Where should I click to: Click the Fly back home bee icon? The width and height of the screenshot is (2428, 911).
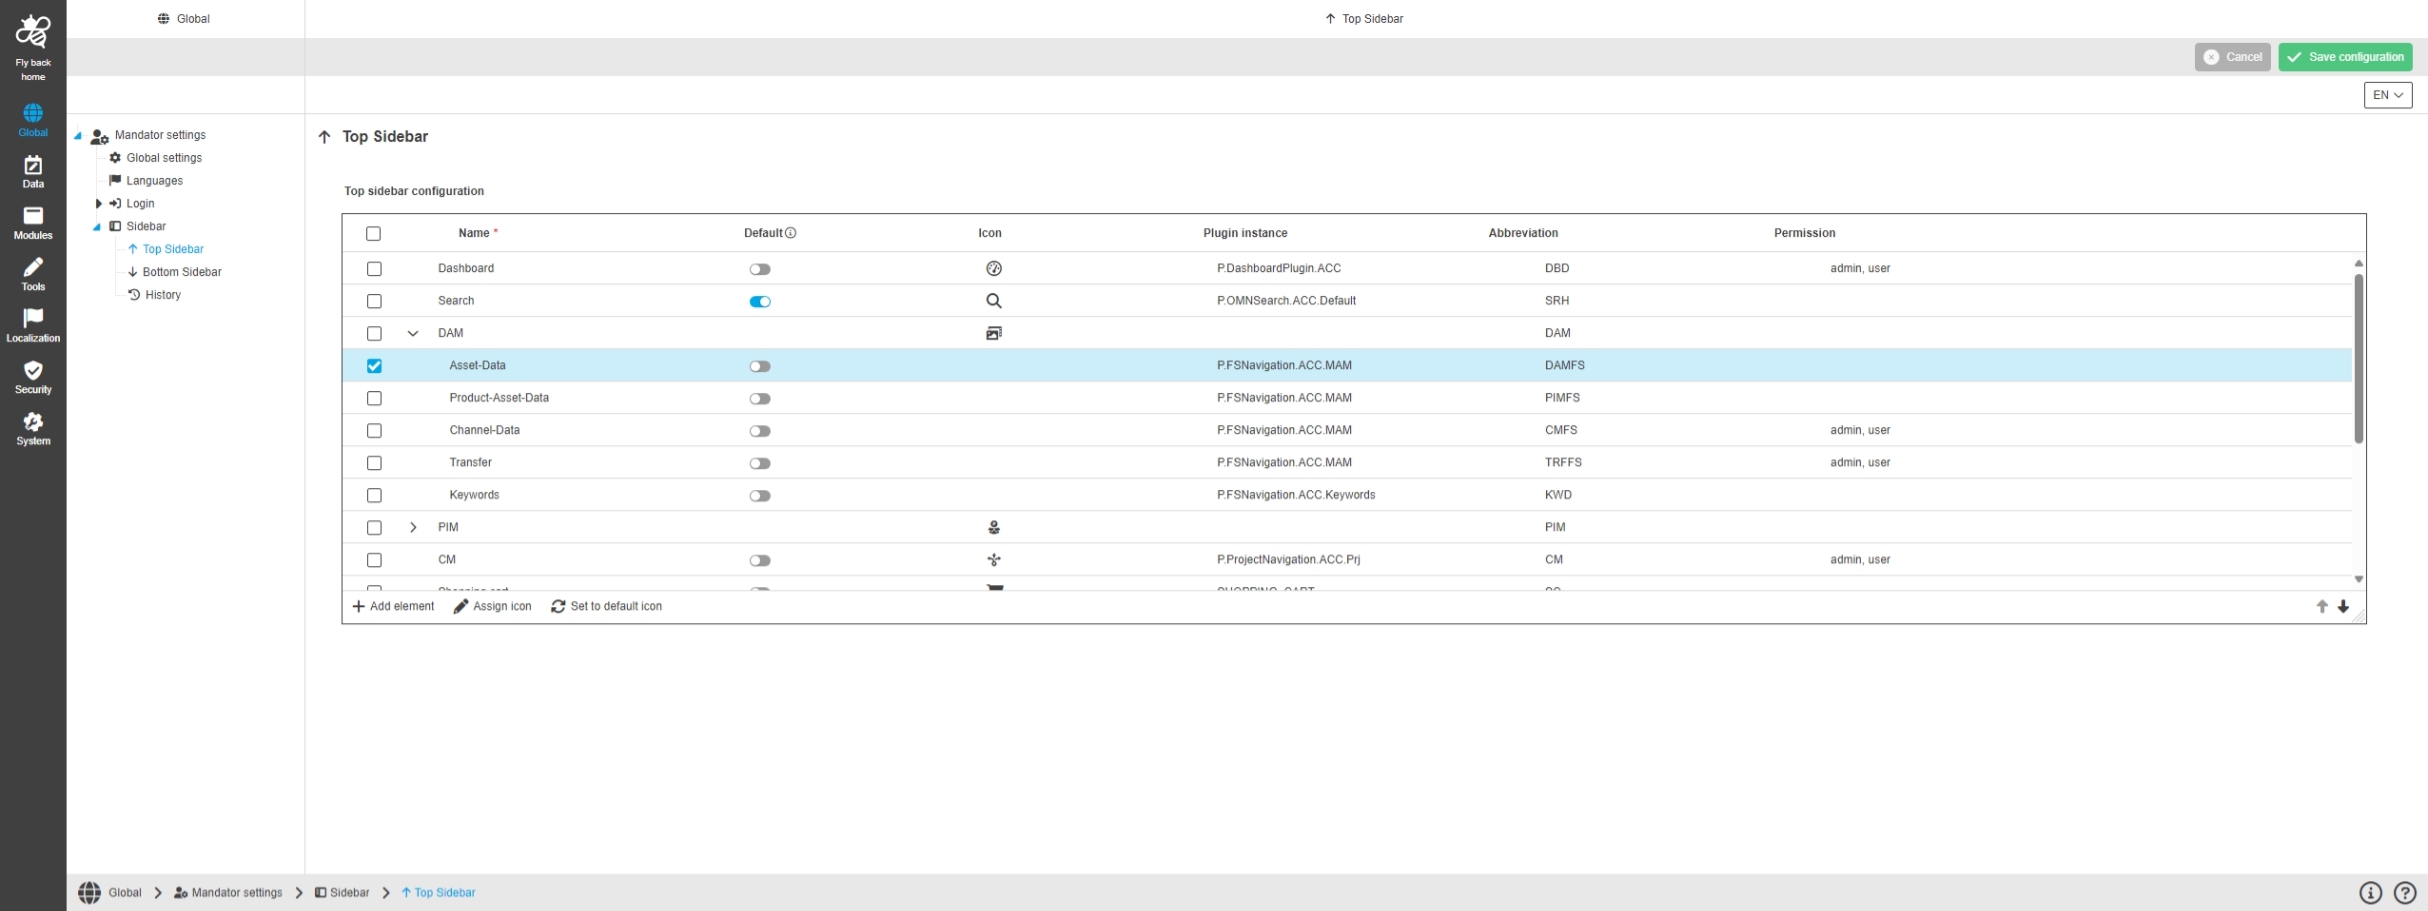pyautogui.click(x=33, y=33)
